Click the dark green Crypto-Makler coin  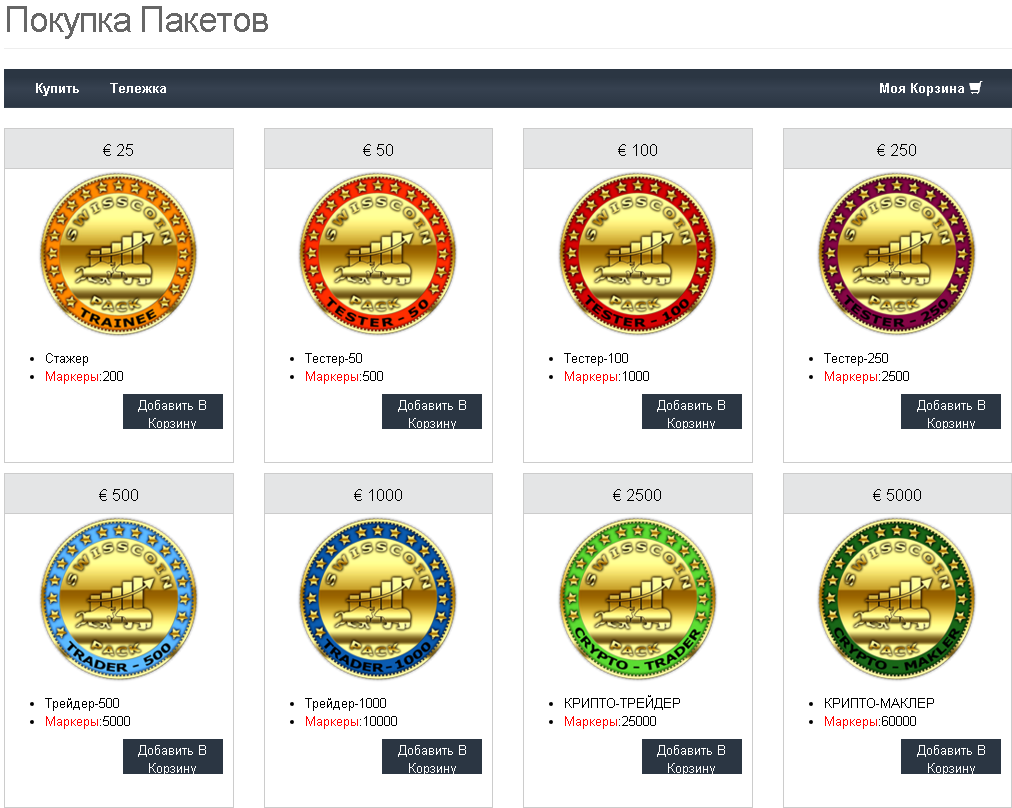coord(897,599)
